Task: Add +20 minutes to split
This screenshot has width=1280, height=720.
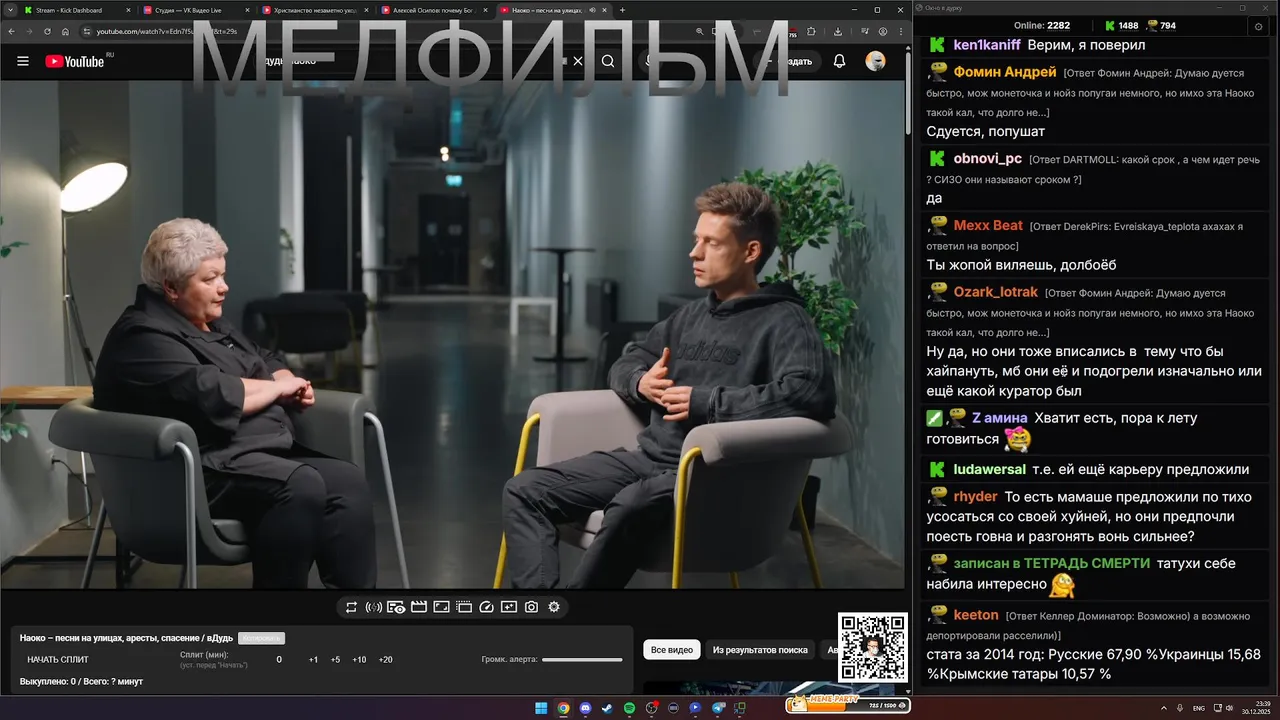Action: (x=385, y=659)
